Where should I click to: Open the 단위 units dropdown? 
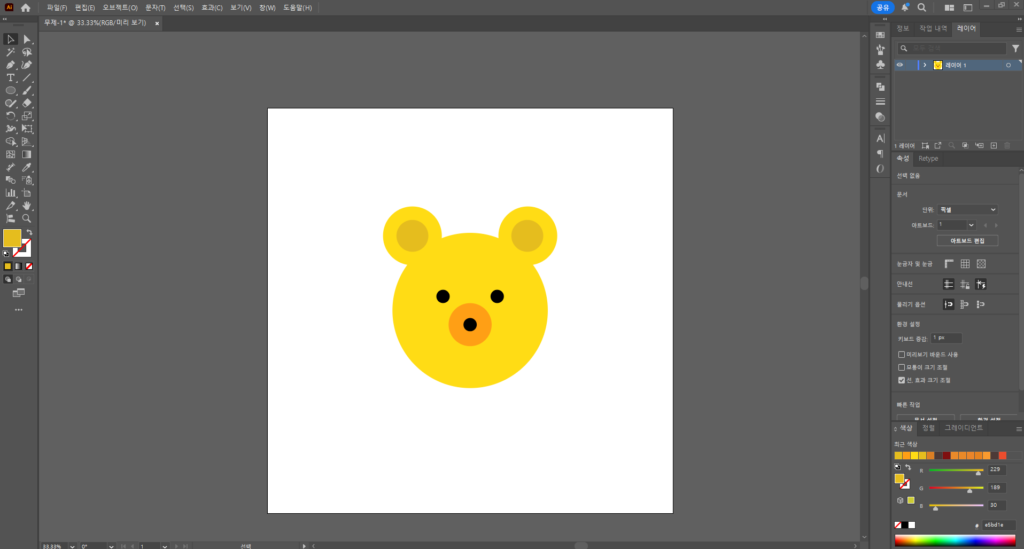(x=967, y=210)
